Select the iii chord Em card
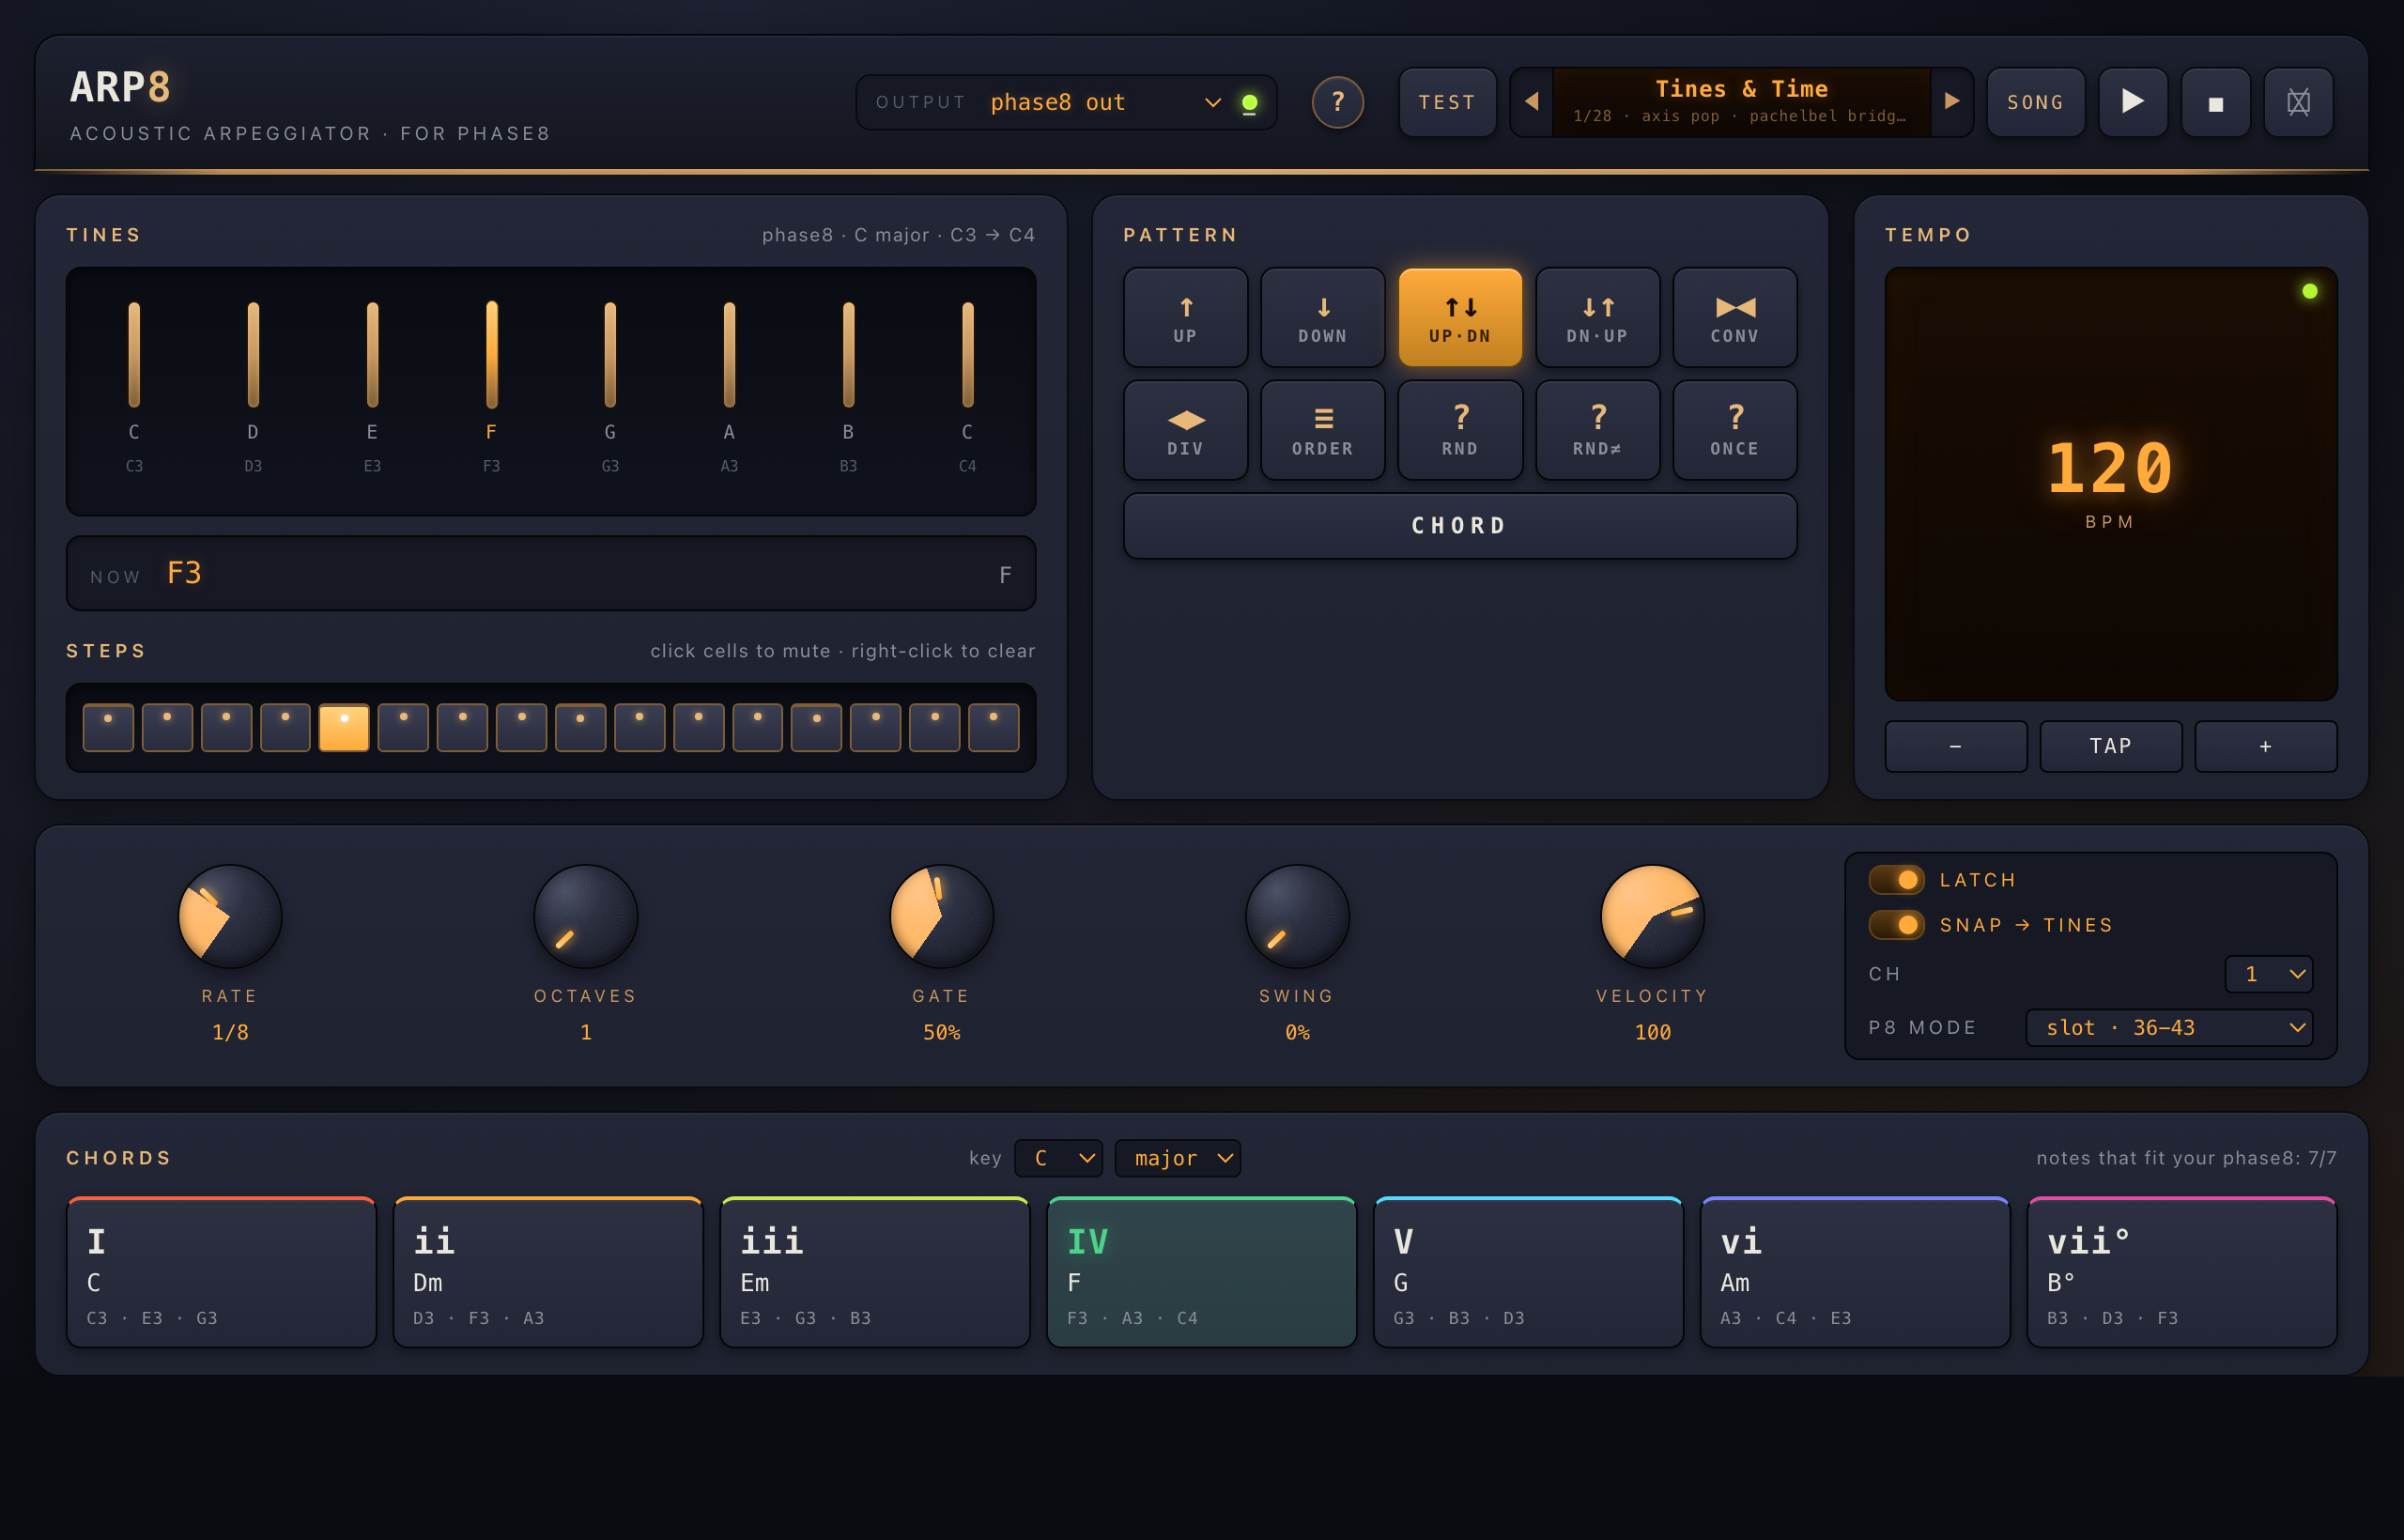Screen dimensions: 2404x1540 [x=875, y=1272]
